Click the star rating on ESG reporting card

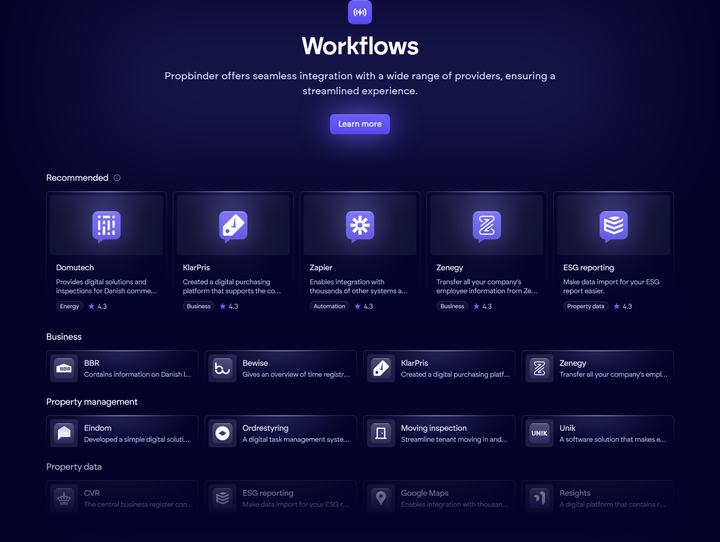pos(623,306)
